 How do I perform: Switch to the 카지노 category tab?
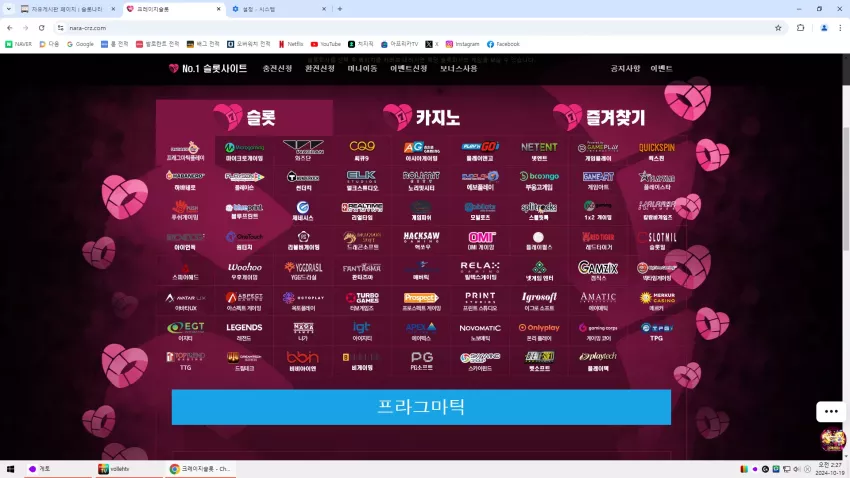pyautogui.click(x=421, y=118)
